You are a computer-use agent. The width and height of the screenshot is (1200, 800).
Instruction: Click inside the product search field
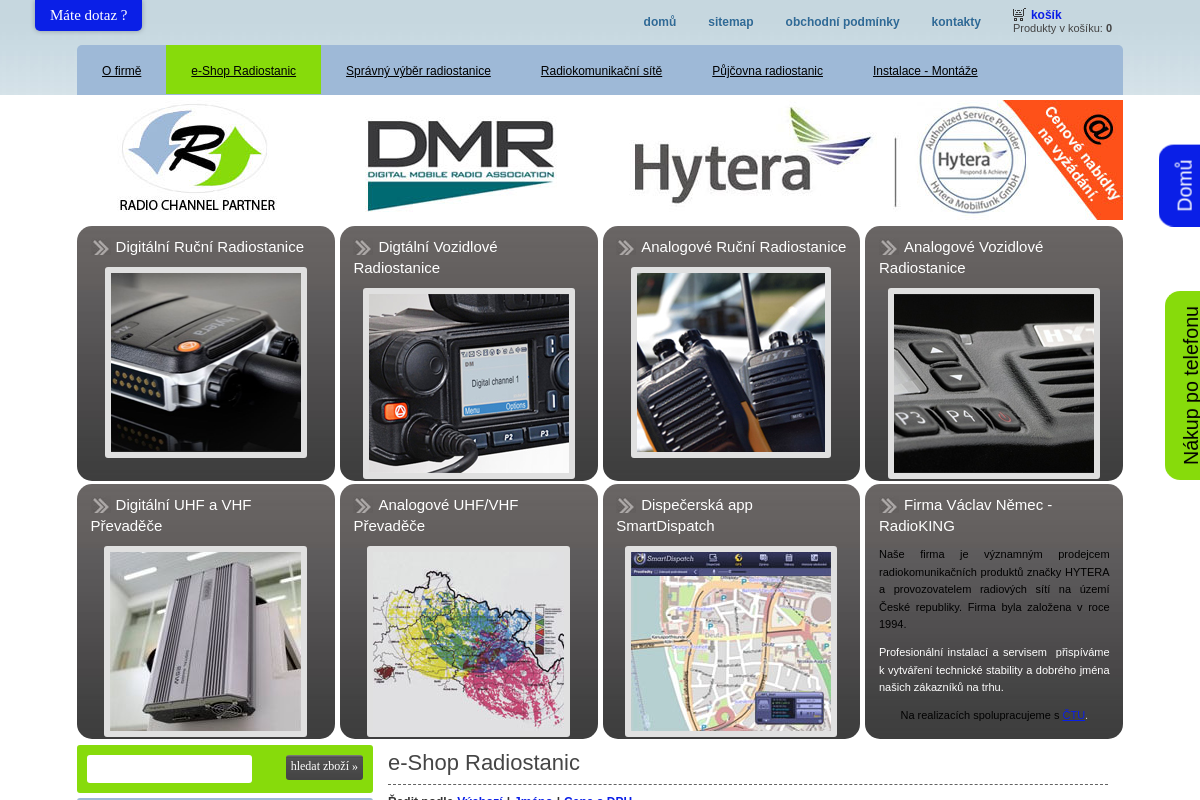(x=168, y=769)
